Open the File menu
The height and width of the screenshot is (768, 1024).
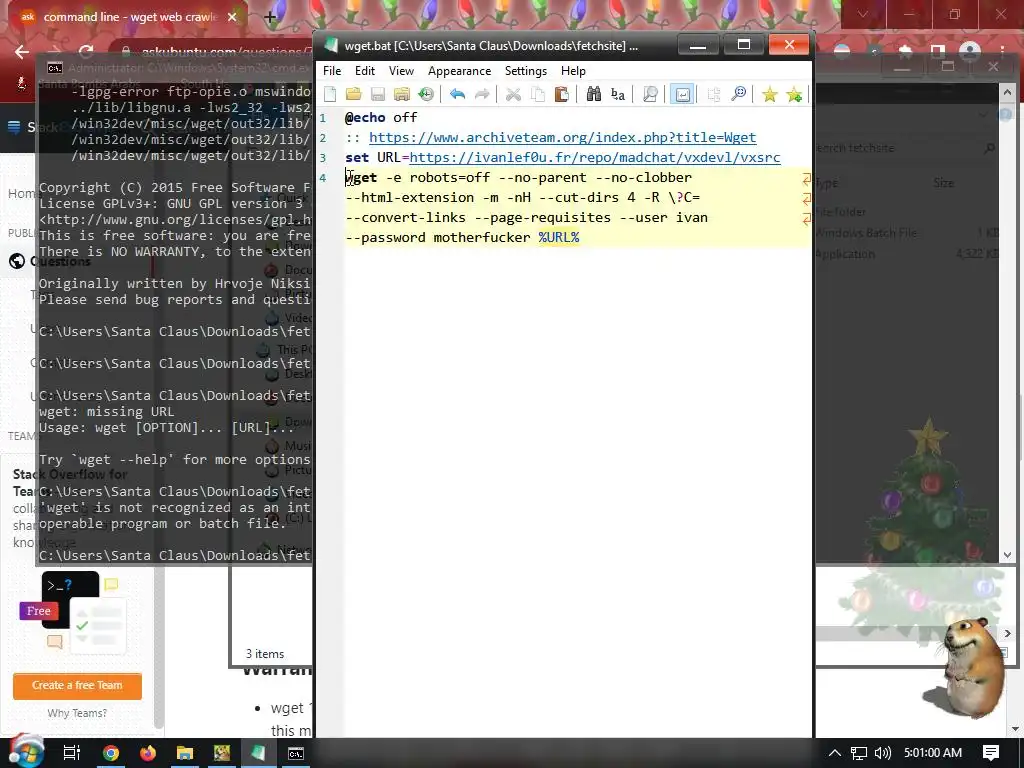point(332,71)
